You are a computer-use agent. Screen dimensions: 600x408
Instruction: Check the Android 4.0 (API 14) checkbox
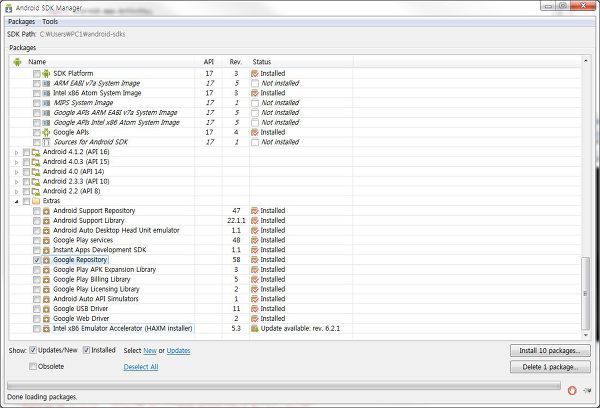pos(26,172)
